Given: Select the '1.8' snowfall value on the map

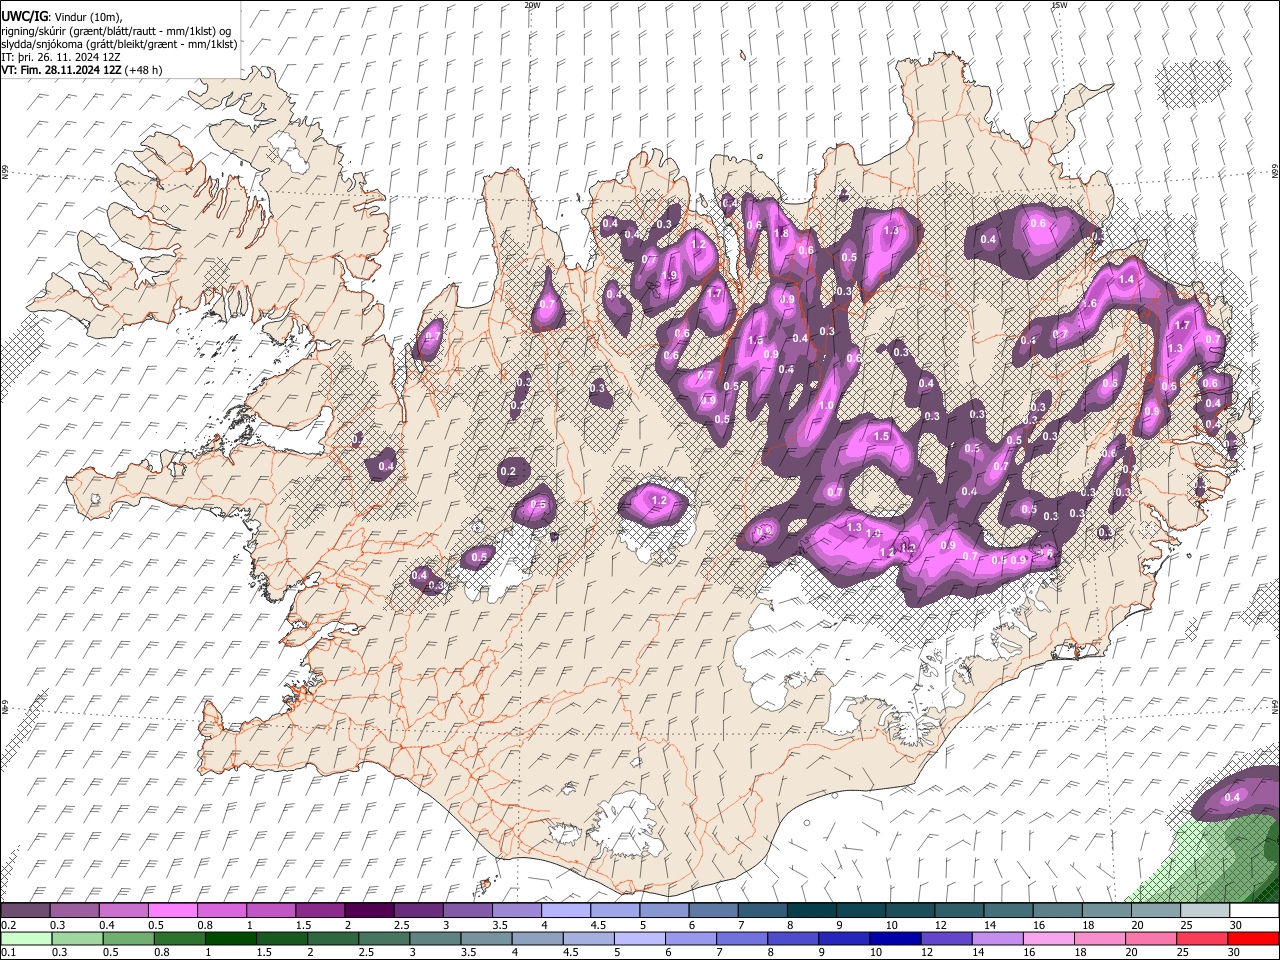Looking at the screenshot, I should coord(782,233).
